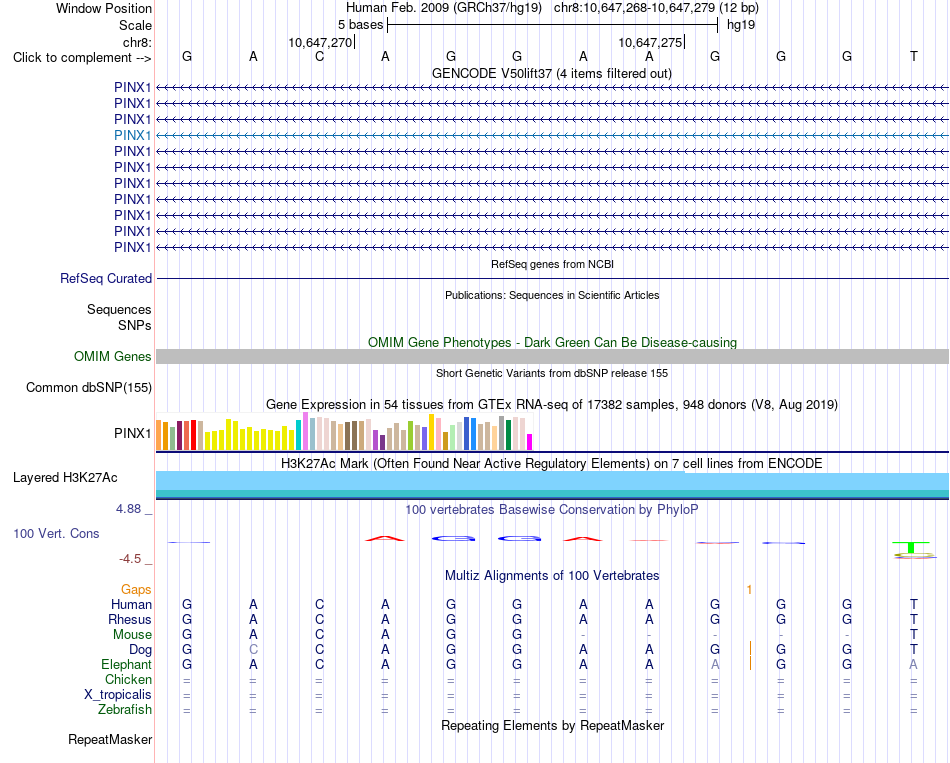Click the chr8:10,647,268-10,647,279 position text
Viewport: 950px width, 763px height.
coord(656,8)
